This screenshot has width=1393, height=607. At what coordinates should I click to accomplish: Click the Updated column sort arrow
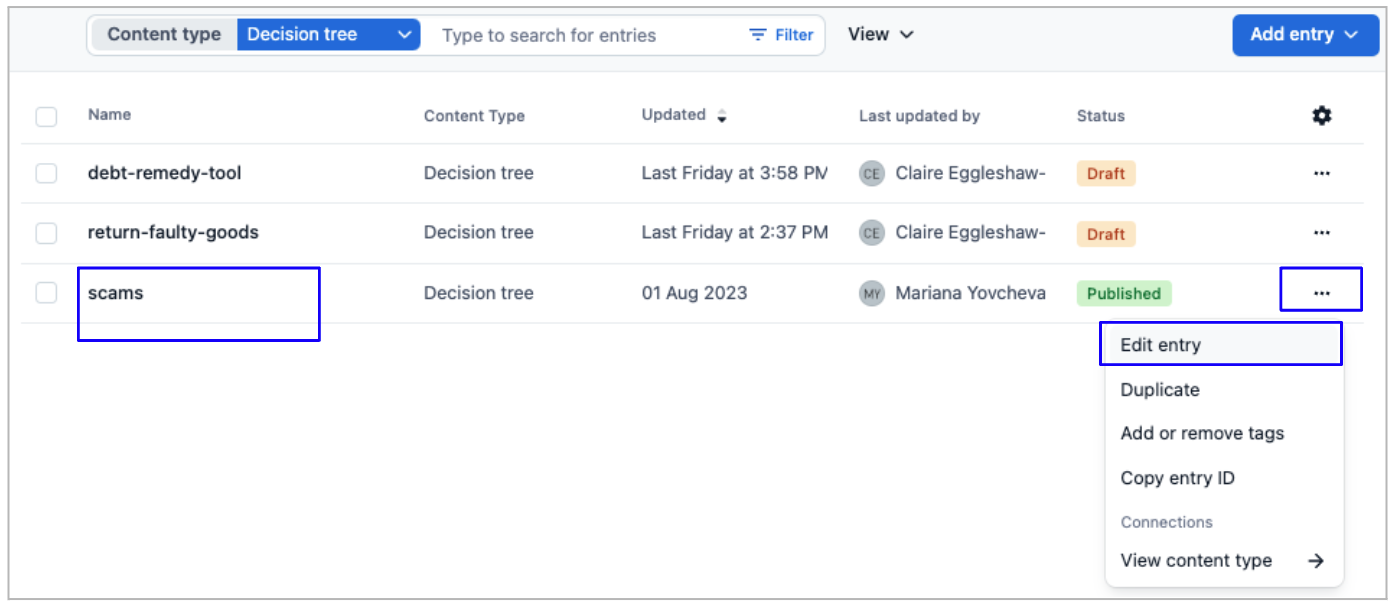point(722,116)
